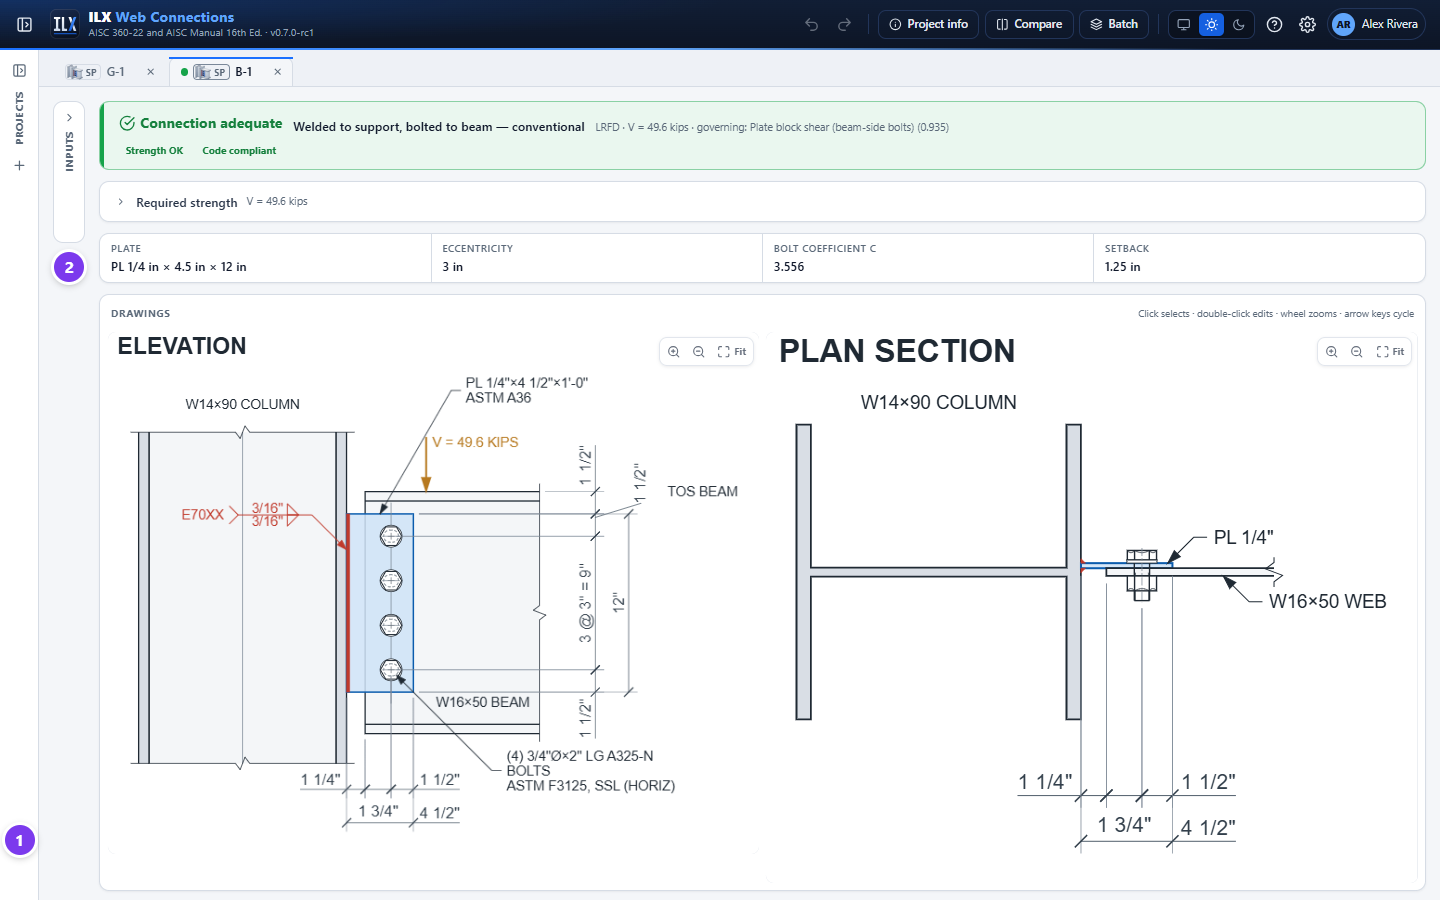Open the Batch tool

(x=1114, y=24)
